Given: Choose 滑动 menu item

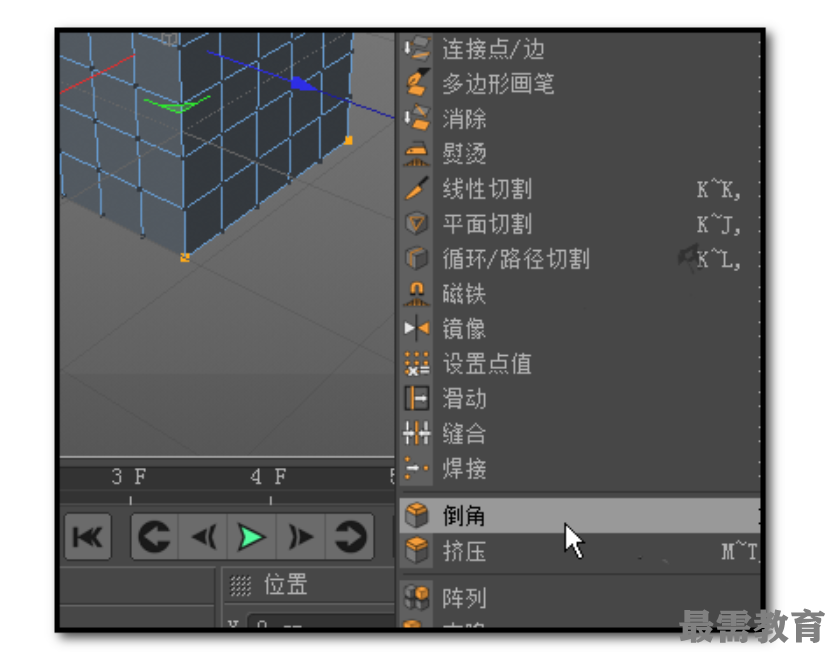Looking at the screenshot, I should 580,398.
